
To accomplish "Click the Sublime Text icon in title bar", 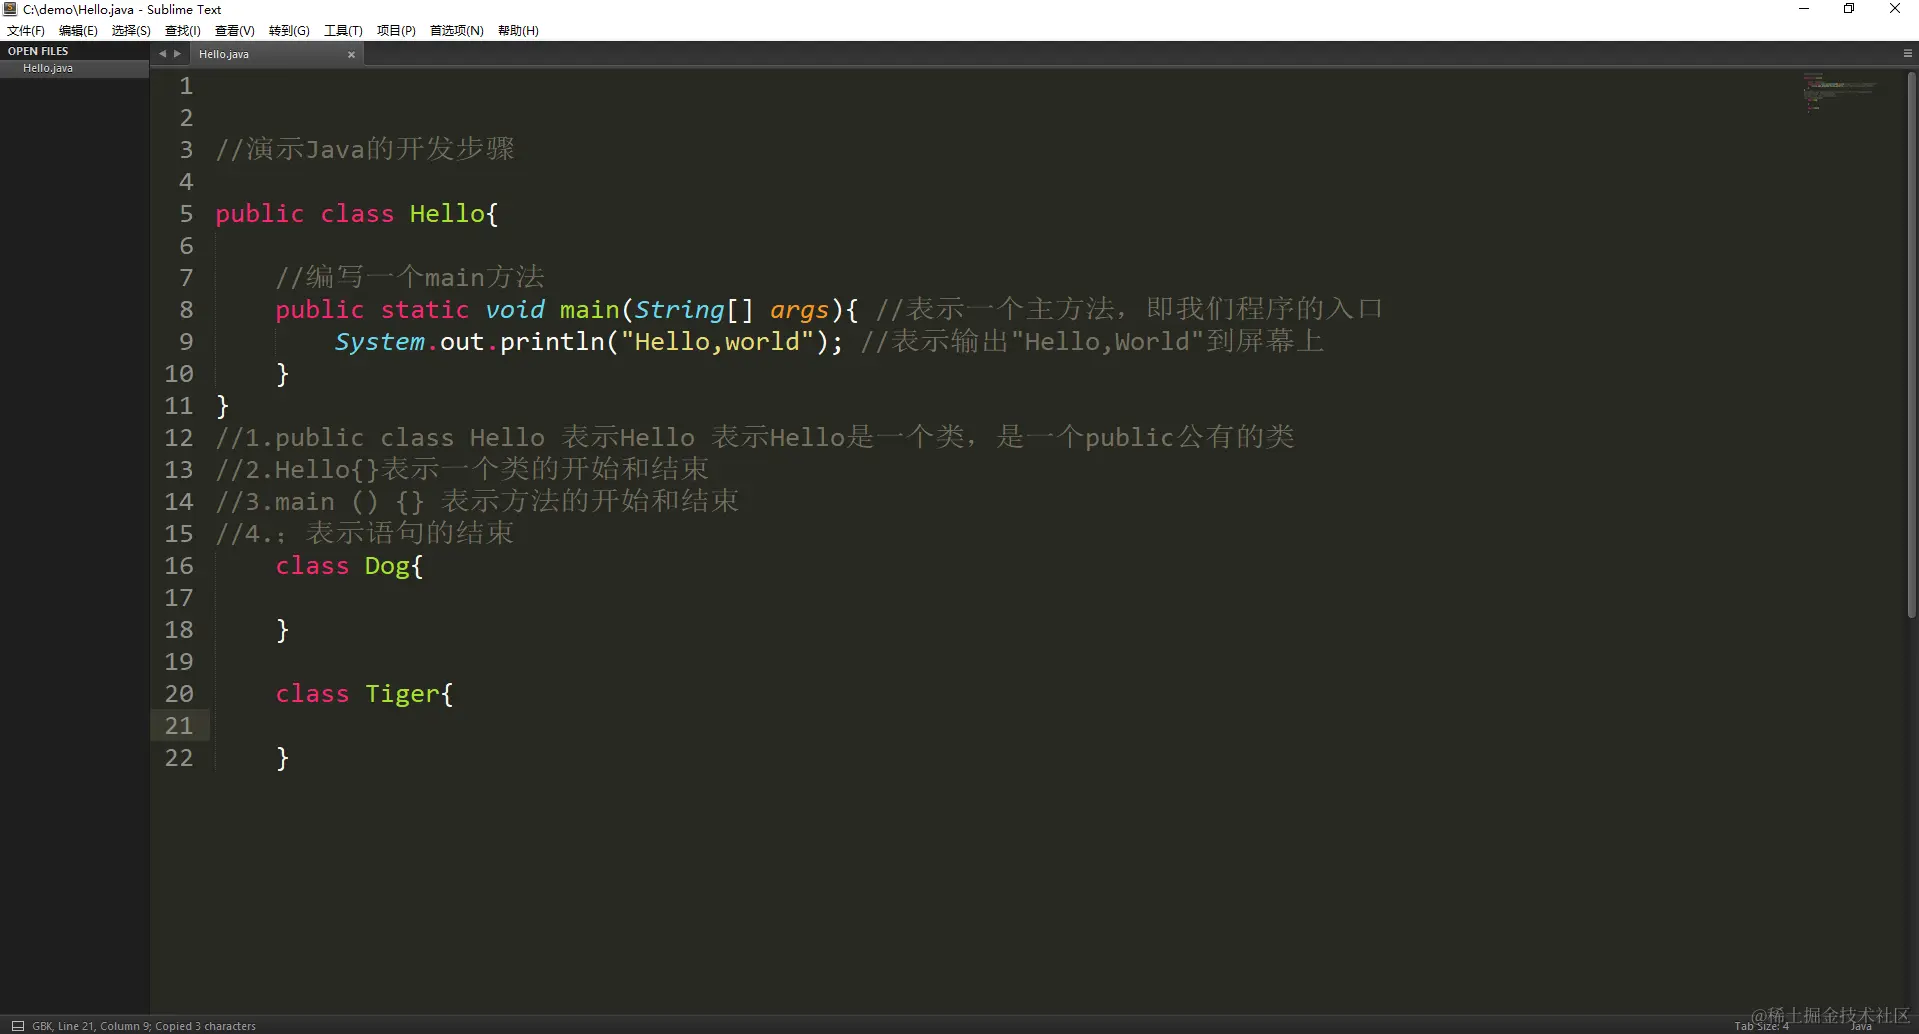I will [9, 9].
